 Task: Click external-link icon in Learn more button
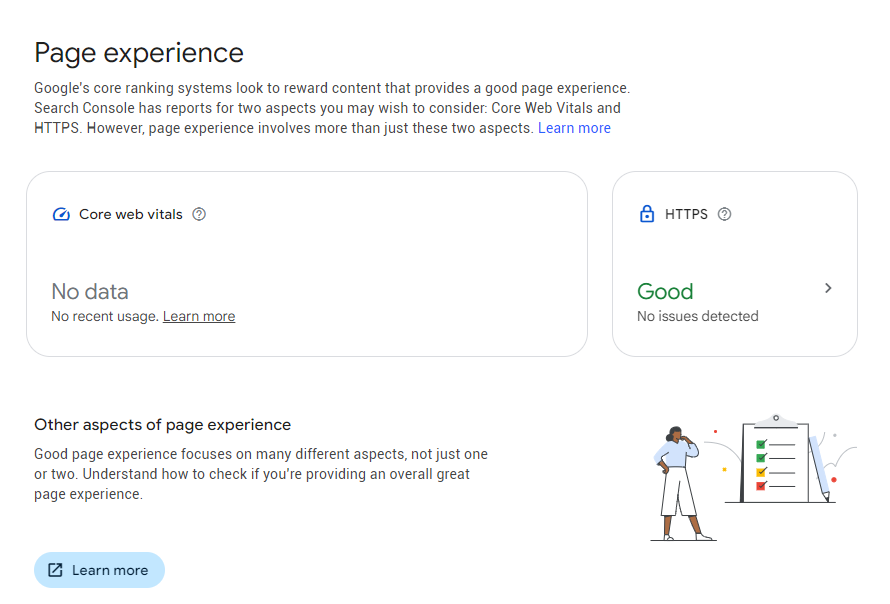pyautogui.click(x=56, y=570)
